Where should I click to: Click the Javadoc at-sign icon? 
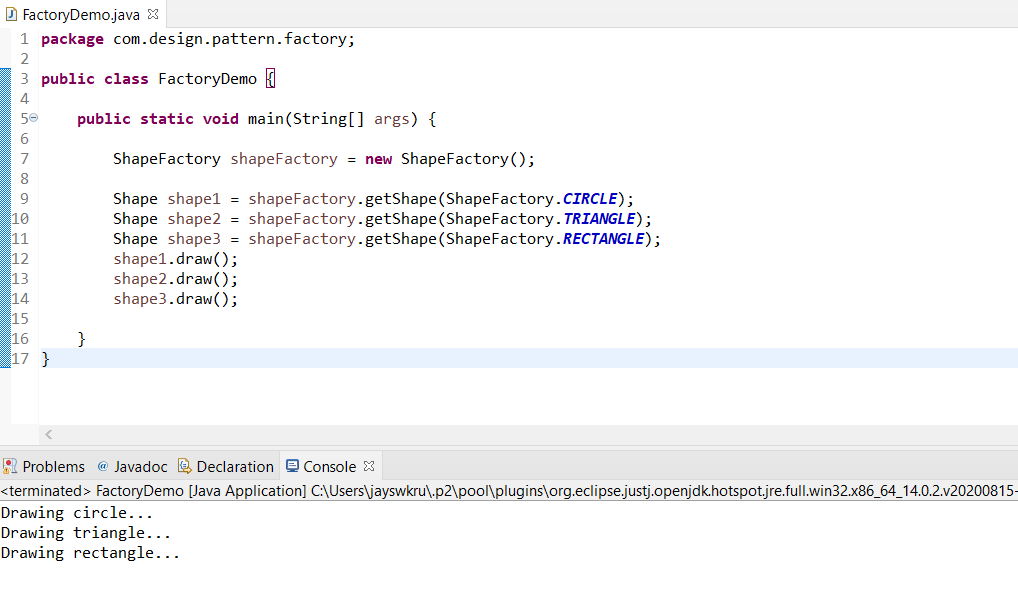tap(103, 466)
